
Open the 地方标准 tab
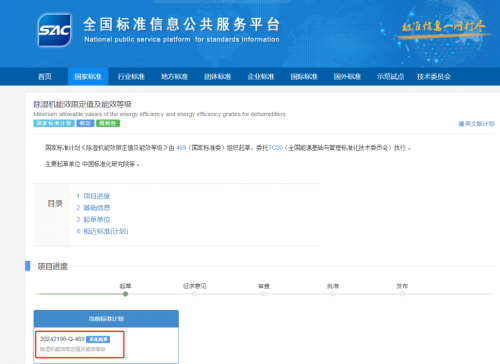[174, 77]
